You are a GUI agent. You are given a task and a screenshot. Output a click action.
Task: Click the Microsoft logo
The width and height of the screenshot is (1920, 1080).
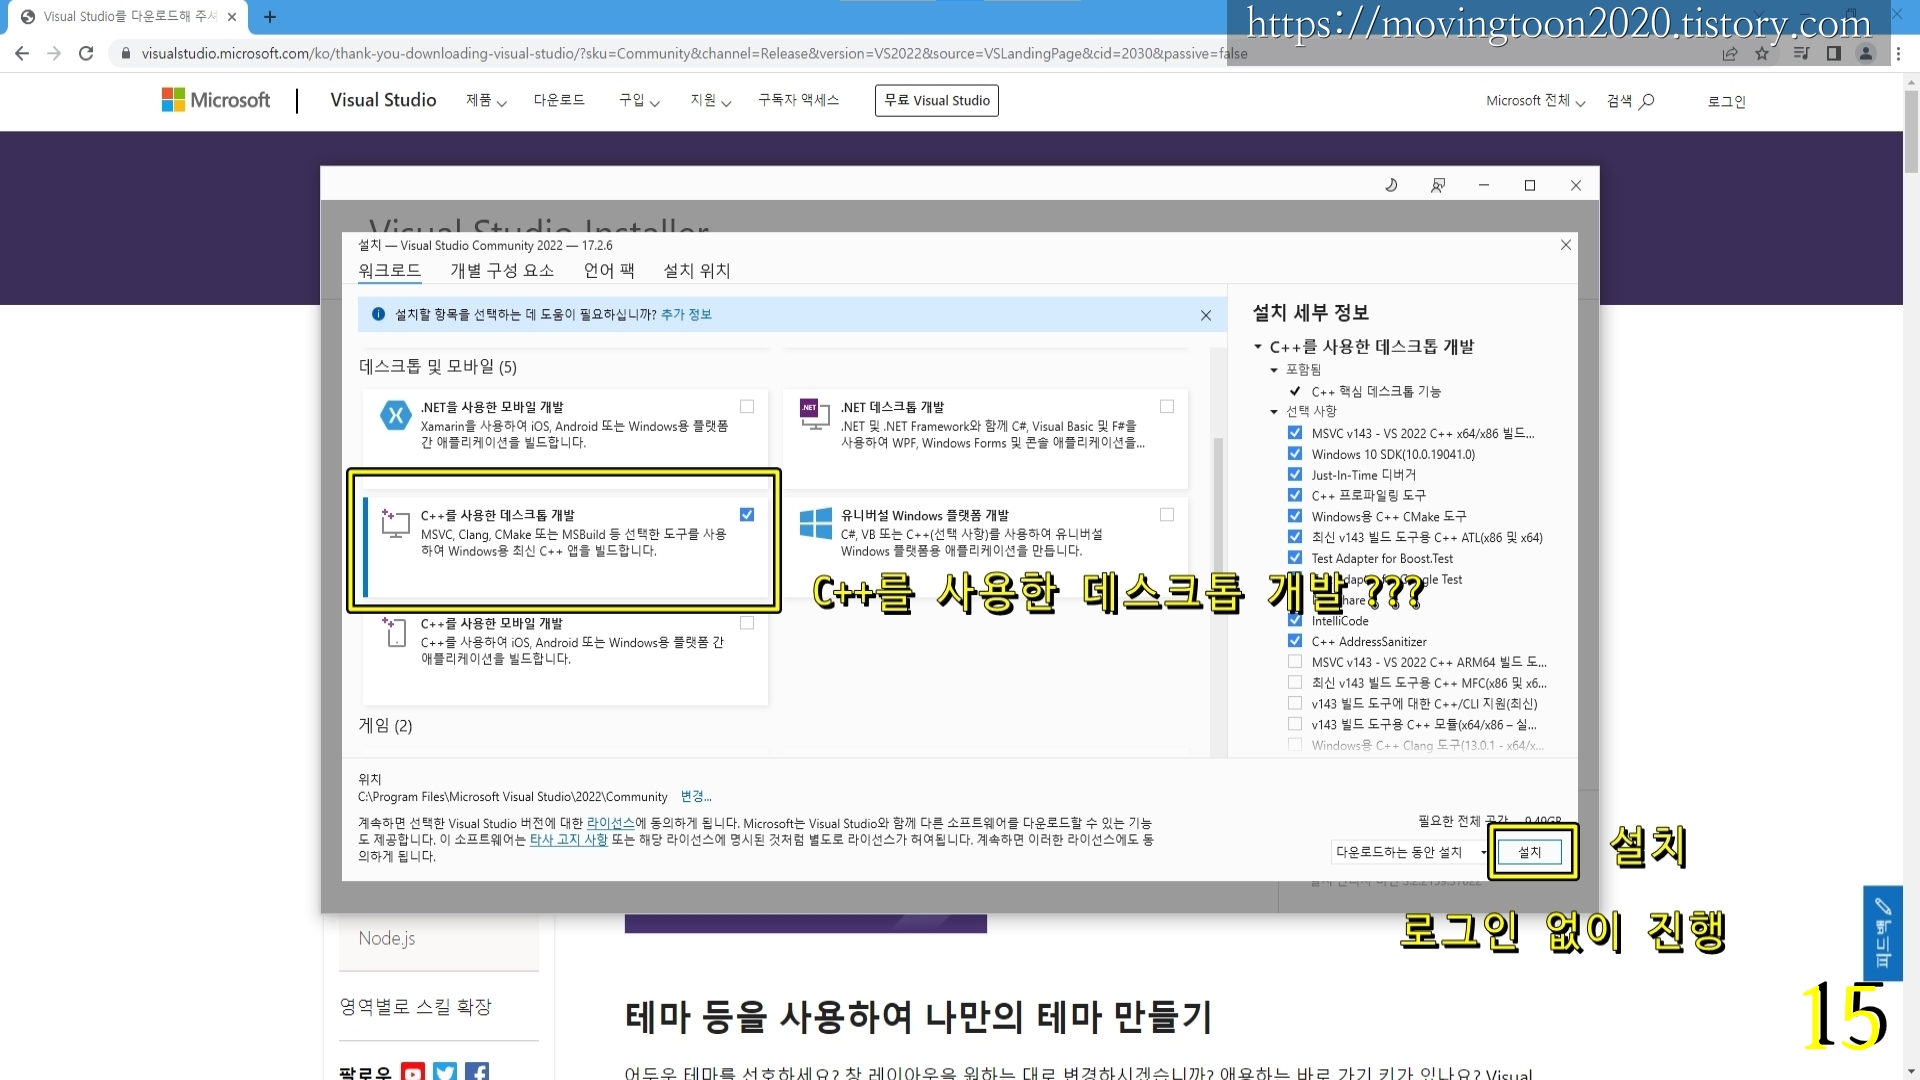pos(216,100)
